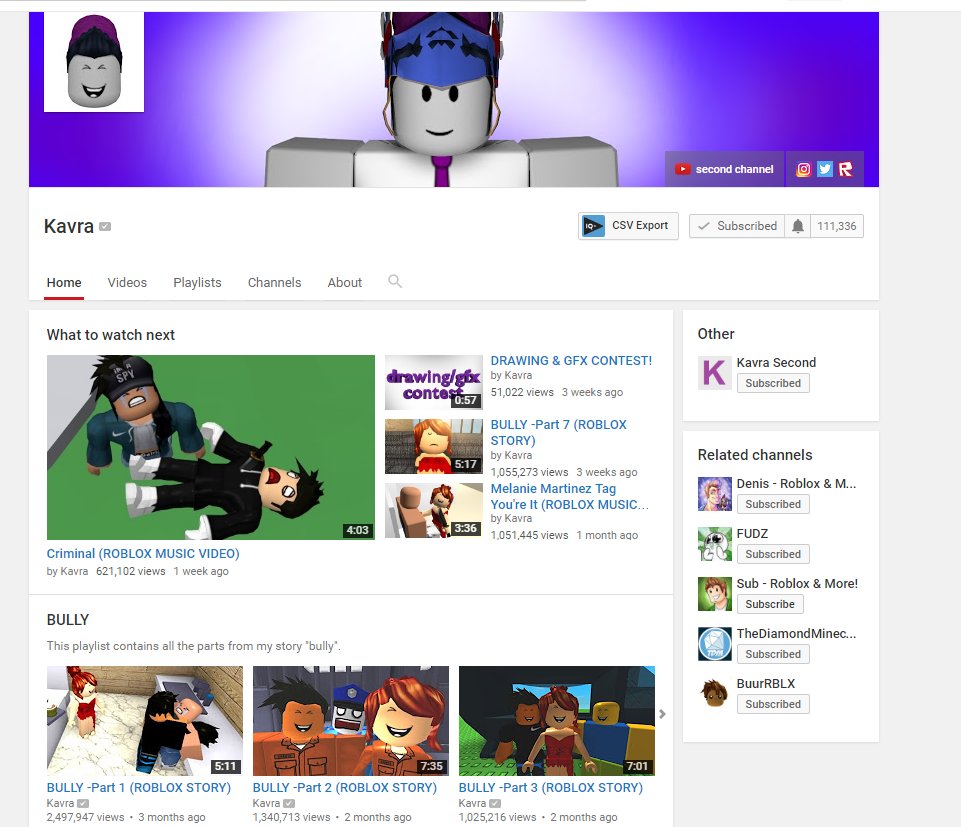
Task: Open BULLY -Part 7 (ROBLOX STORY) link
Action: pos(558,432)
